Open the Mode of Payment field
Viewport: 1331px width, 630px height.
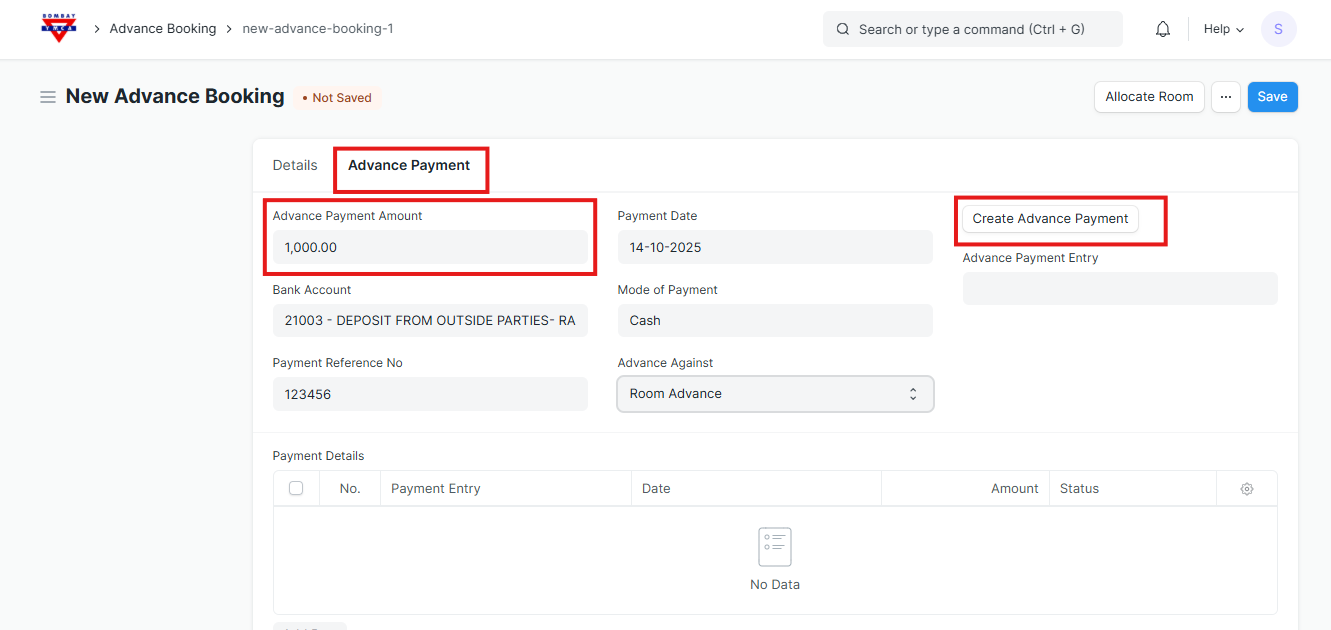point(775,321)
